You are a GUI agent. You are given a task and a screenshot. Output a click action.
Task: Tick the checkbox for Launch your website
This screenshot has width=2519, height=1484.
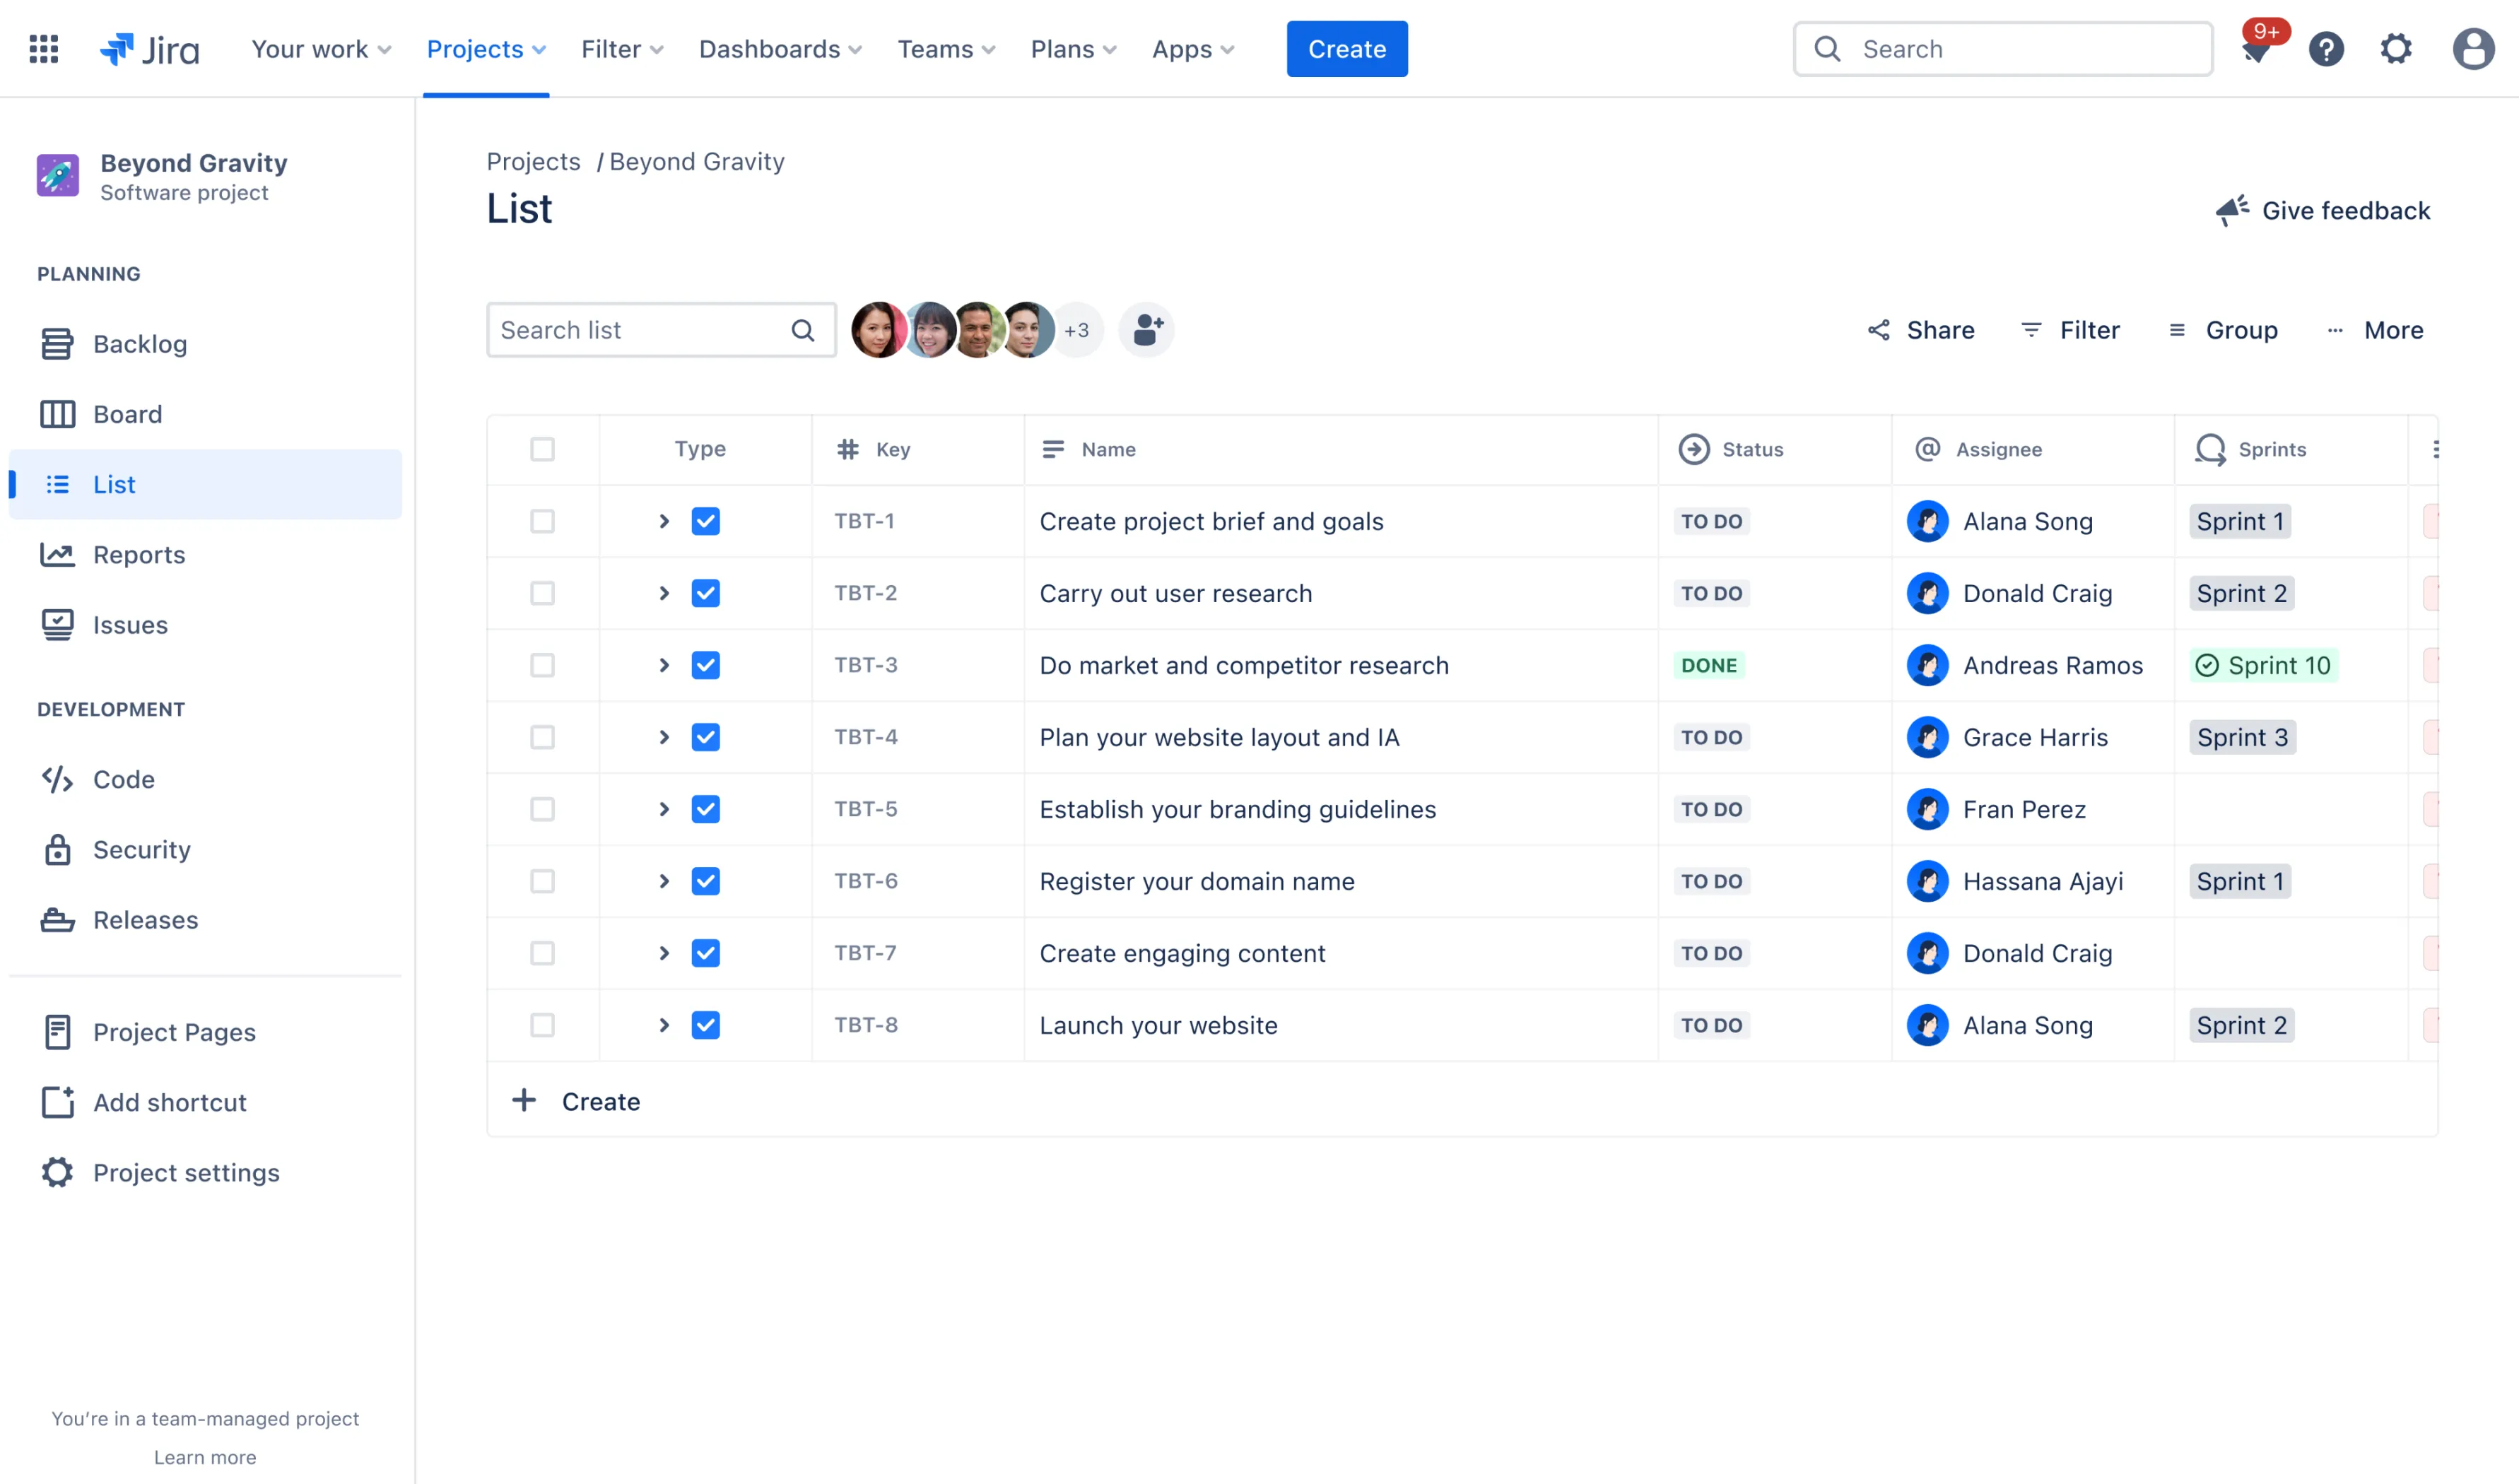[542, 1025]
